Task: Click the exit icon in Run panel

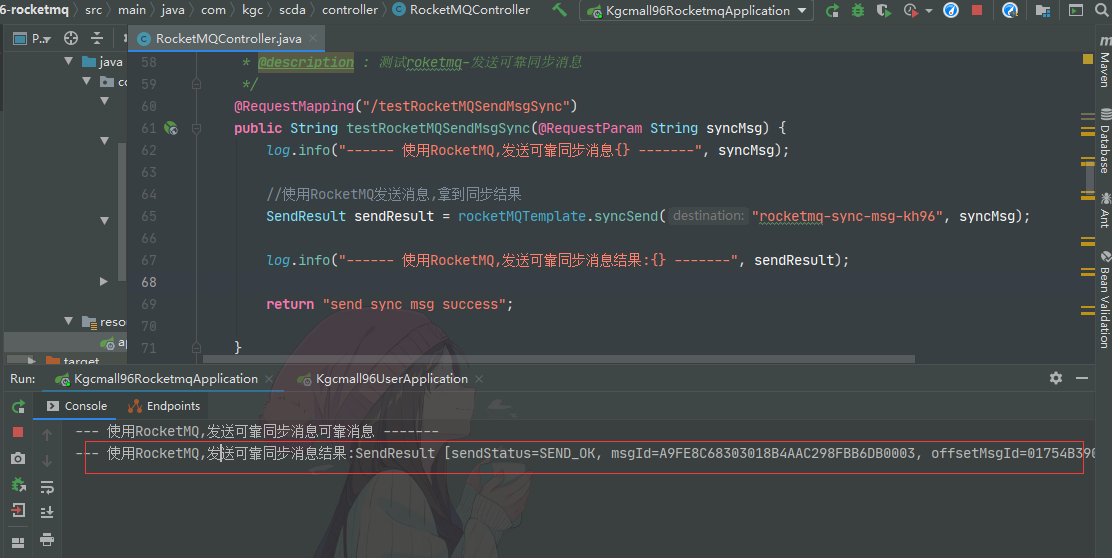Action: tap(18, 510)
